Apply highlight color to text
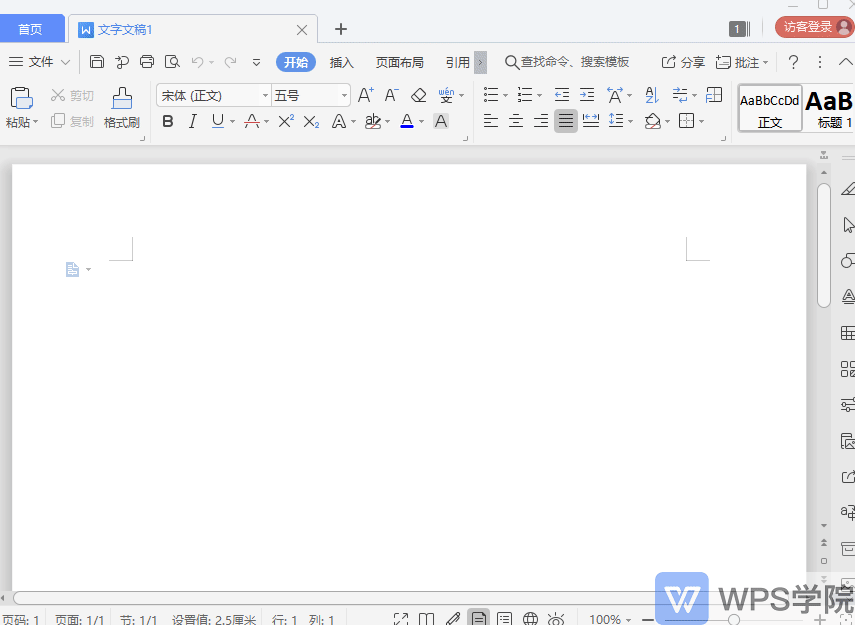The height and width of the screenshot is (625, 855). 372,120
